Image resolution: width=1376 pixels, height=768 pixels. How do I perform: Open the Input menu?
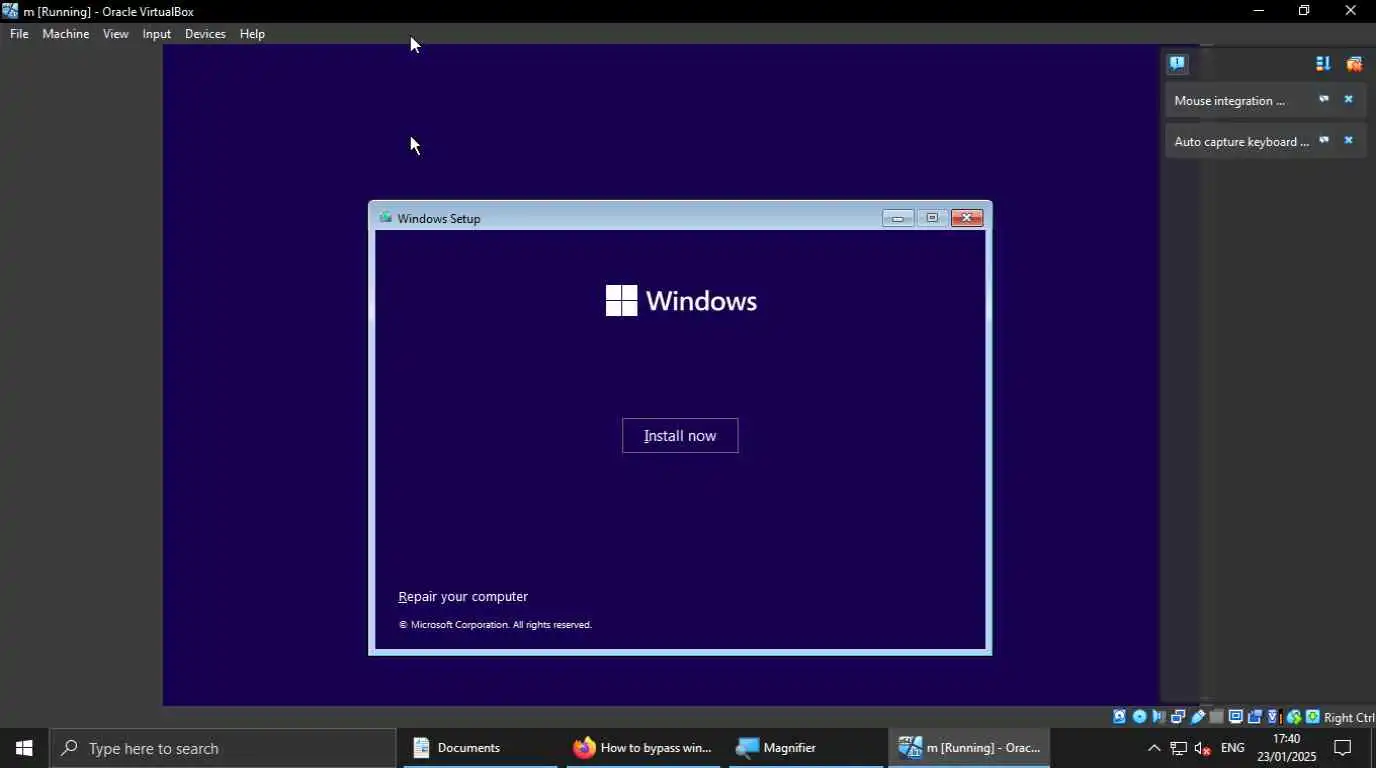pos(157,34)
